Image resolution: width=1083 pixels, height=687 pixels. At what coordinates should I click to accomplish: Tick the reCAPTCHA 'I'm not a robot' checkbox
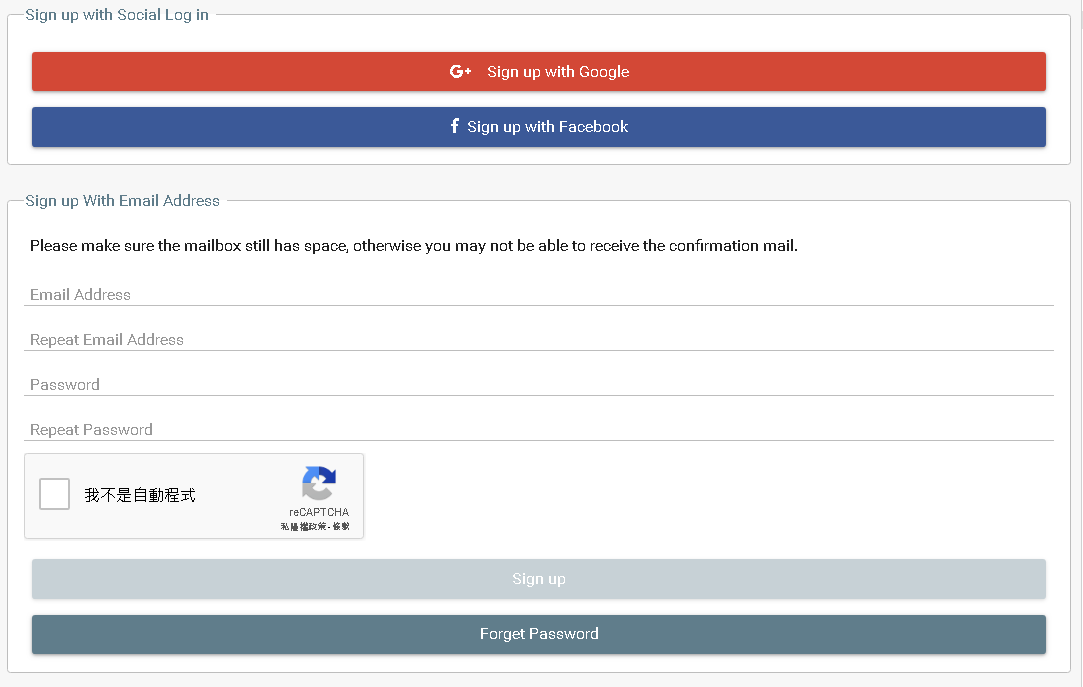(54, 495)
